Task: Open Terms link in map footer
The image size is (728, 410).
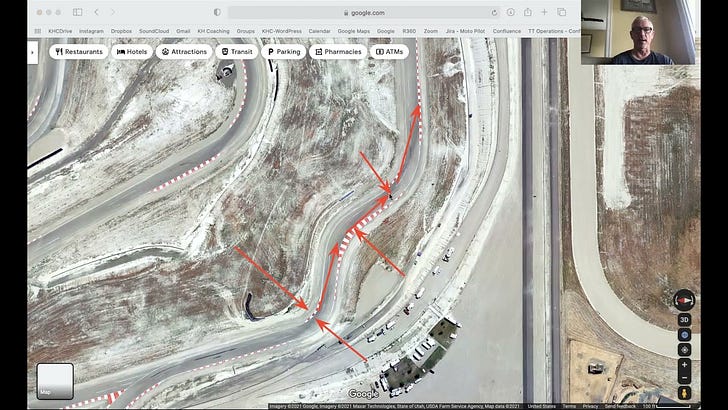Action: coord(569,406)
